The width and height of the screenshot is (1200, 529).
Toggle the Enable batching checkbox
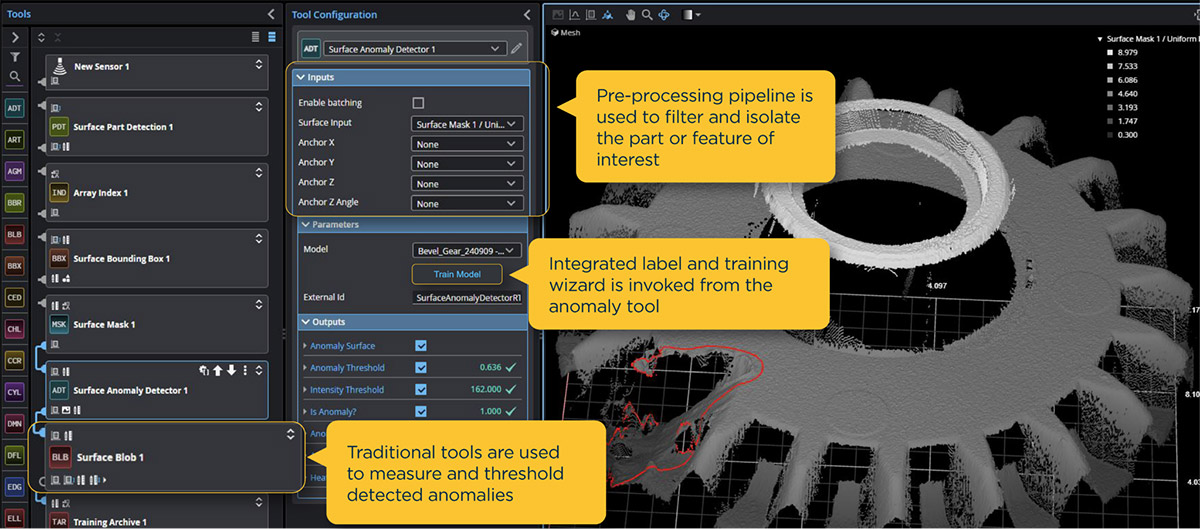(418, 103)
